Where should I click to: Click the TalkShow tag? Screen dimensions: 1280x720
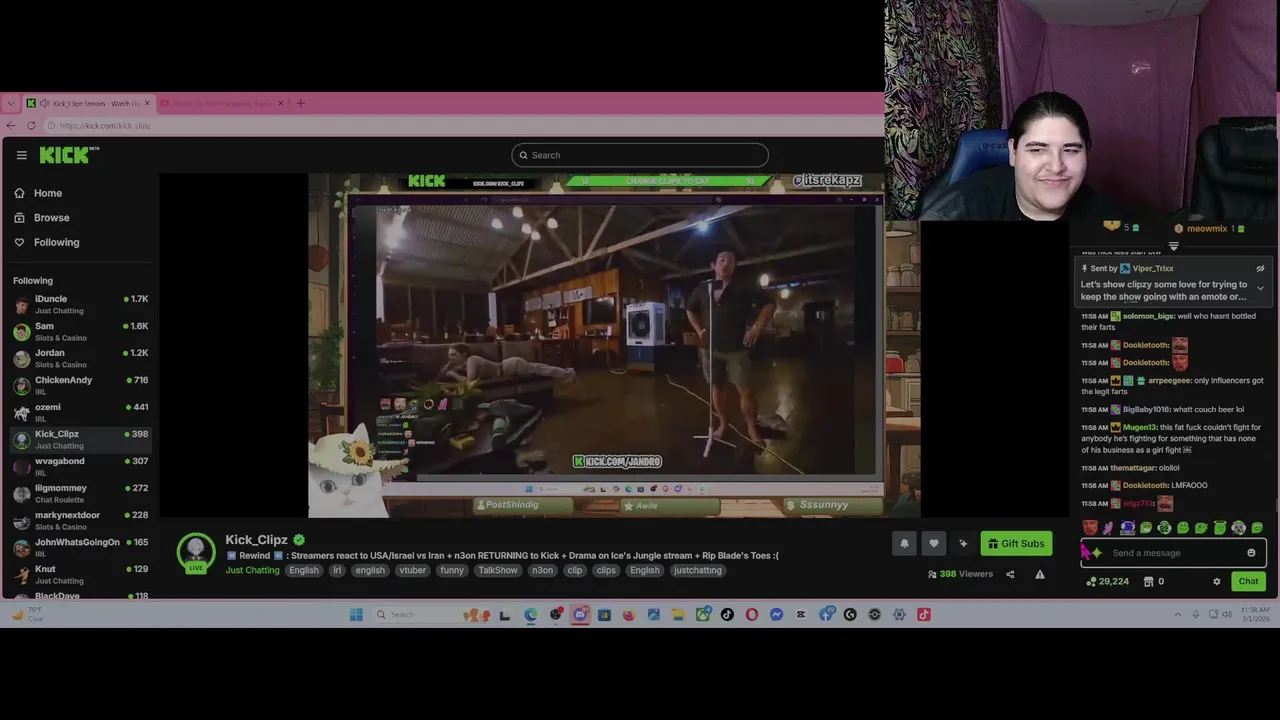coord(497,570)
